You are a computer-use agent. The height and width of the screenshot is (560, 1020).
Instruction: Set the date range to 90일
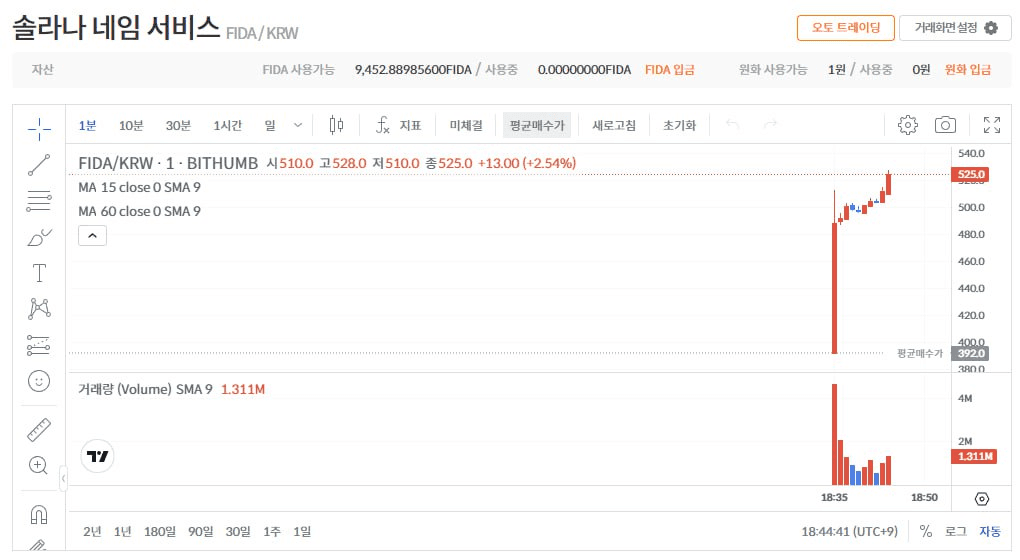(200, 531)
